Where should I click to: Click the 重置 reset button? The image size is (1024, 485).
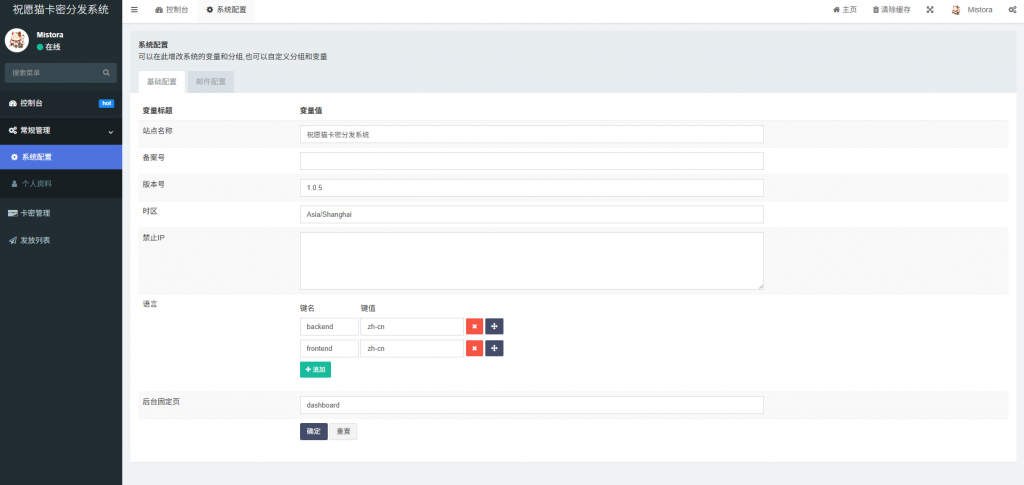pos(343,431)
